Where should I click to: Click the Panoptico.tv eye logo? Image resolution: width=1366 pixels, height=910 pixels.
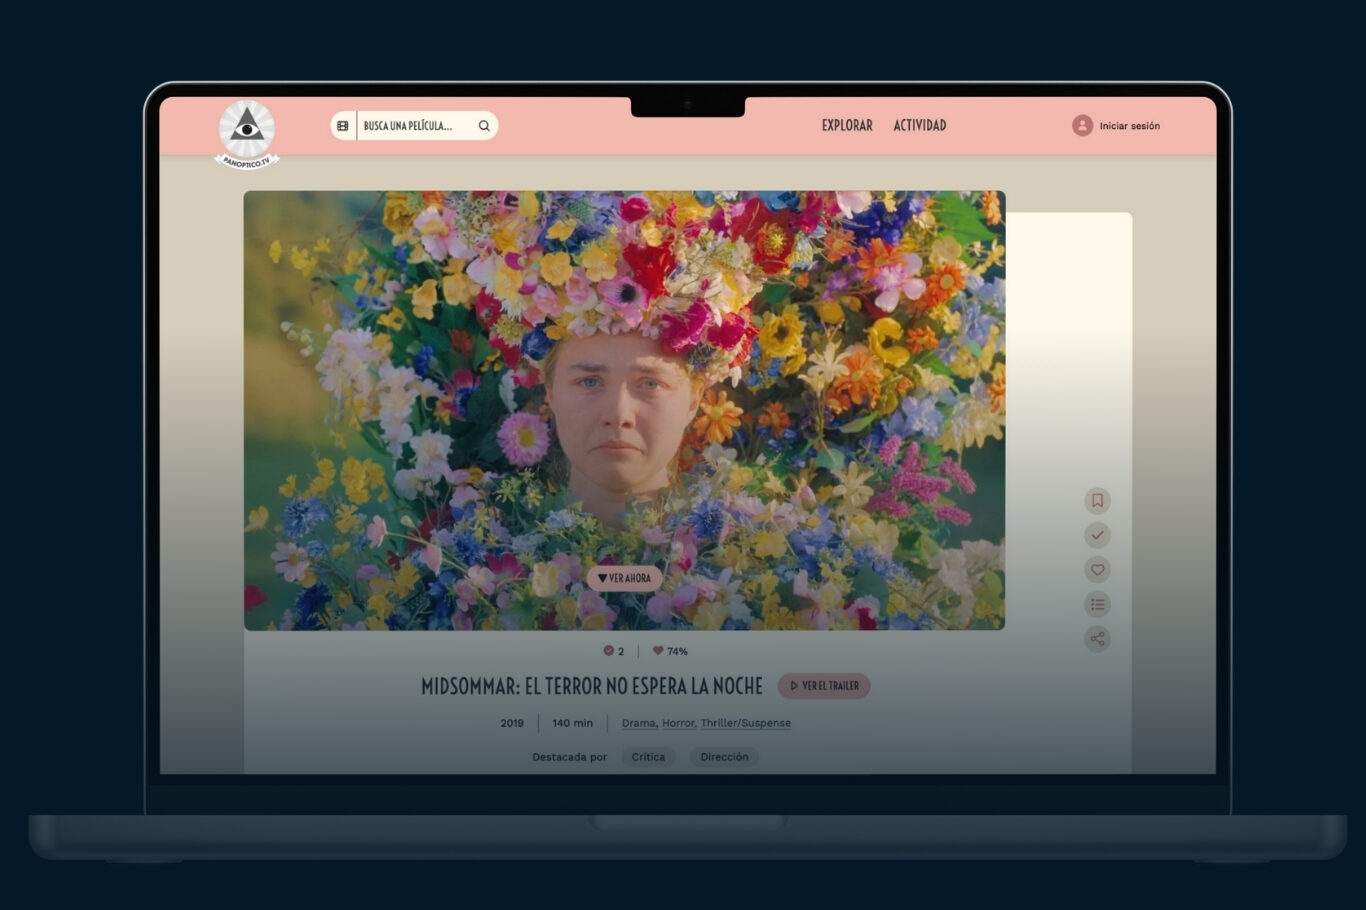click(247, 134)
